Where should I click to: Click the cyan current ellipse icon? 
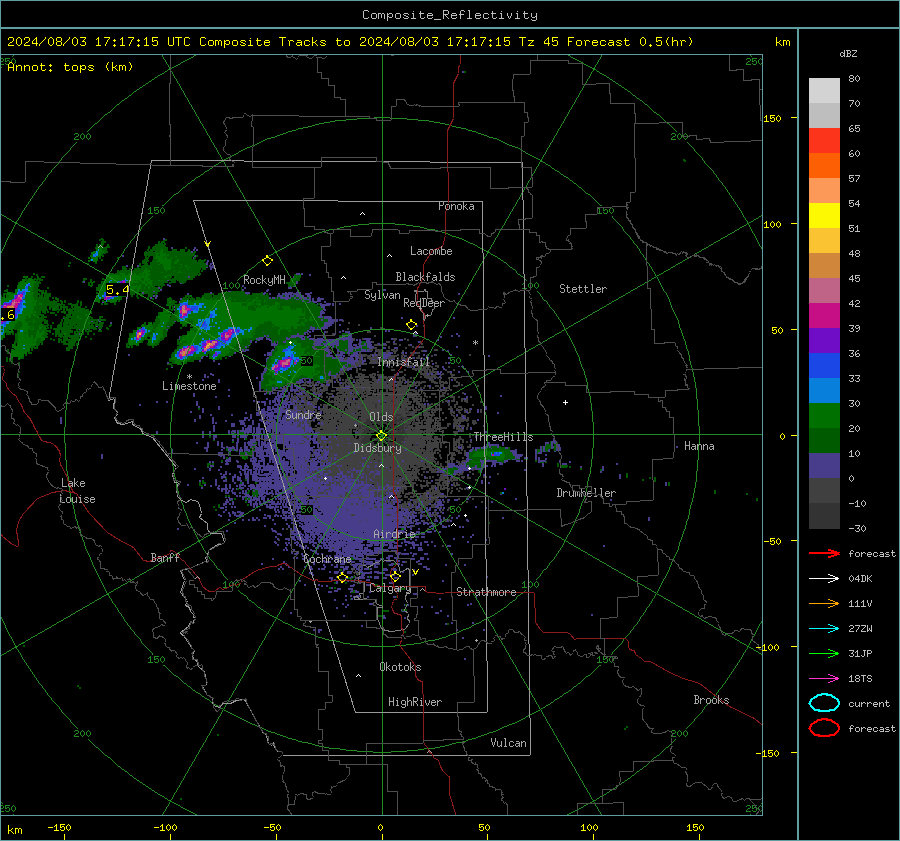pyautogui.click(x=824, y=703)
